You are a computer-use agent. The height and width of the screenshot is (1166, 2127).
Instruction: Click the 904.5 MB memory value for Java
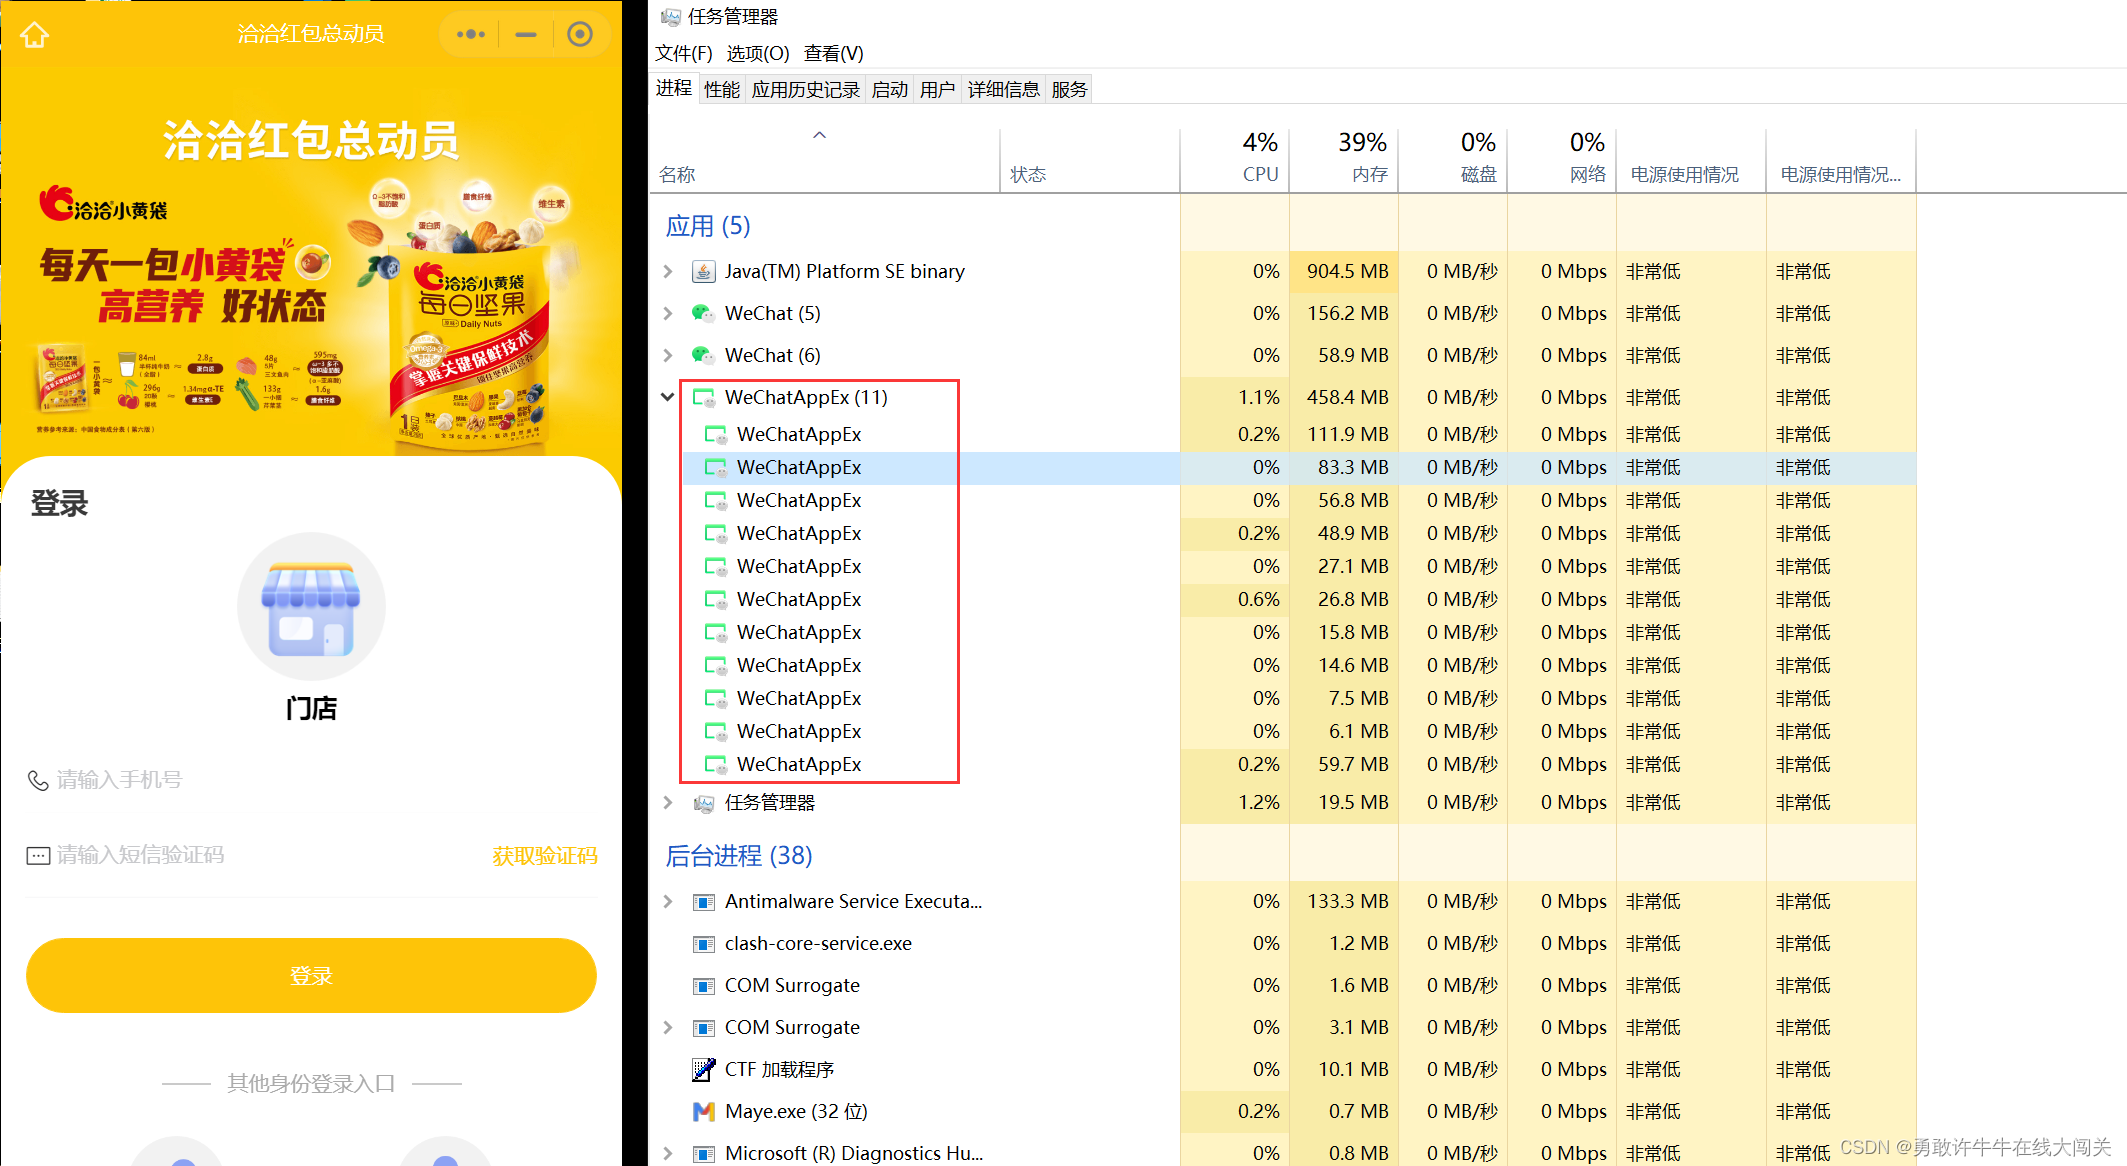pos(1347,272)
